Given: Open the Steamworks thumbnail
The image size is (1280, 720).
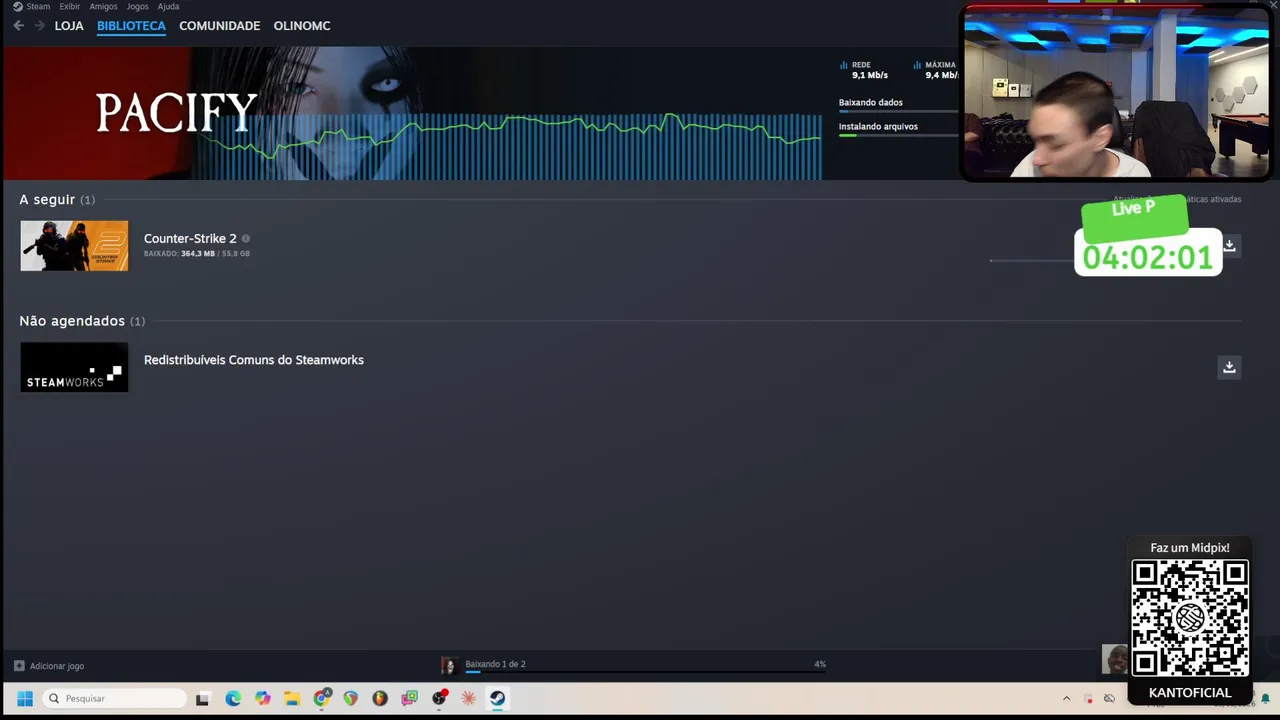Looking at the screenshot, I should click(x=74, y=367).
